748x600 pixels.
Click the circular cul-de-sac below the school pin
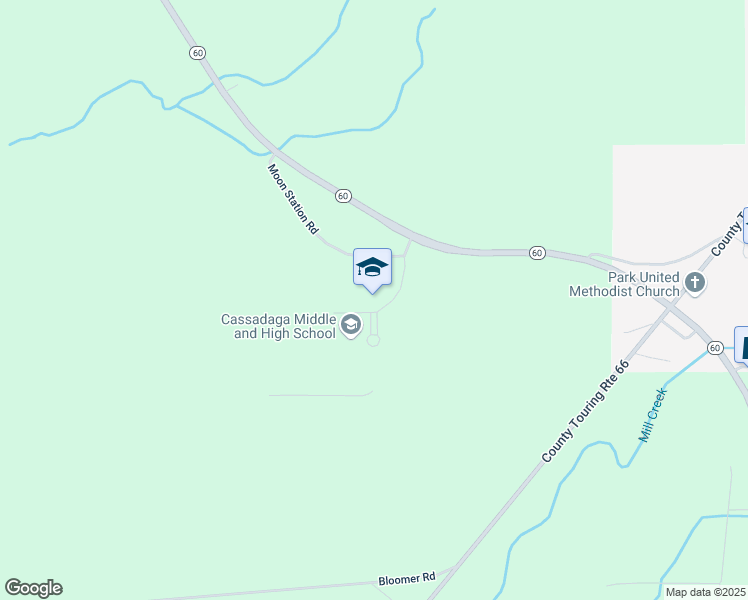click(373, 340)
